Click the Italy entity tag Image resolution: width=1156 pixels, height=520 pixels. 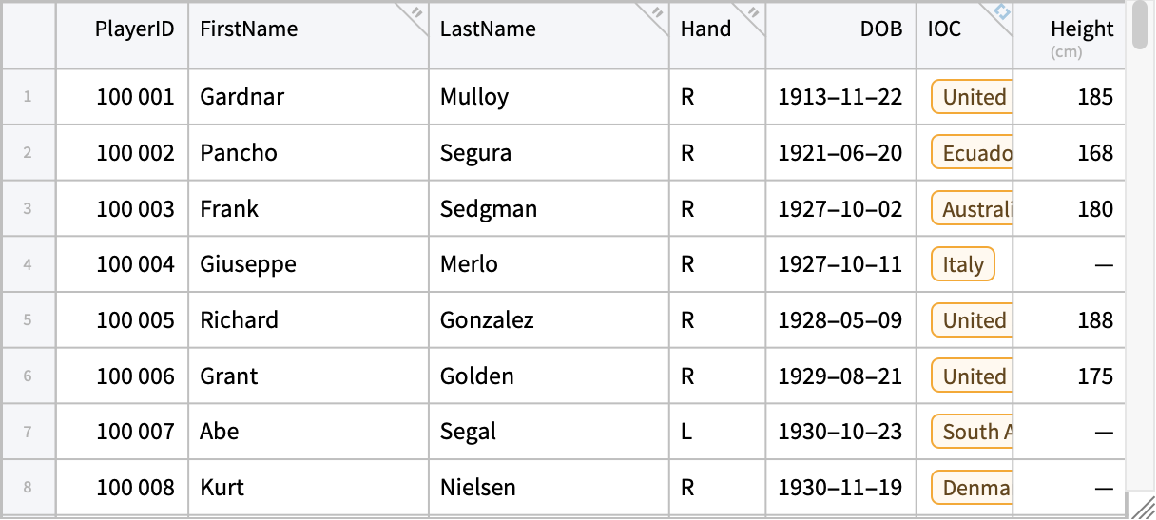click(x=963, y=265)
